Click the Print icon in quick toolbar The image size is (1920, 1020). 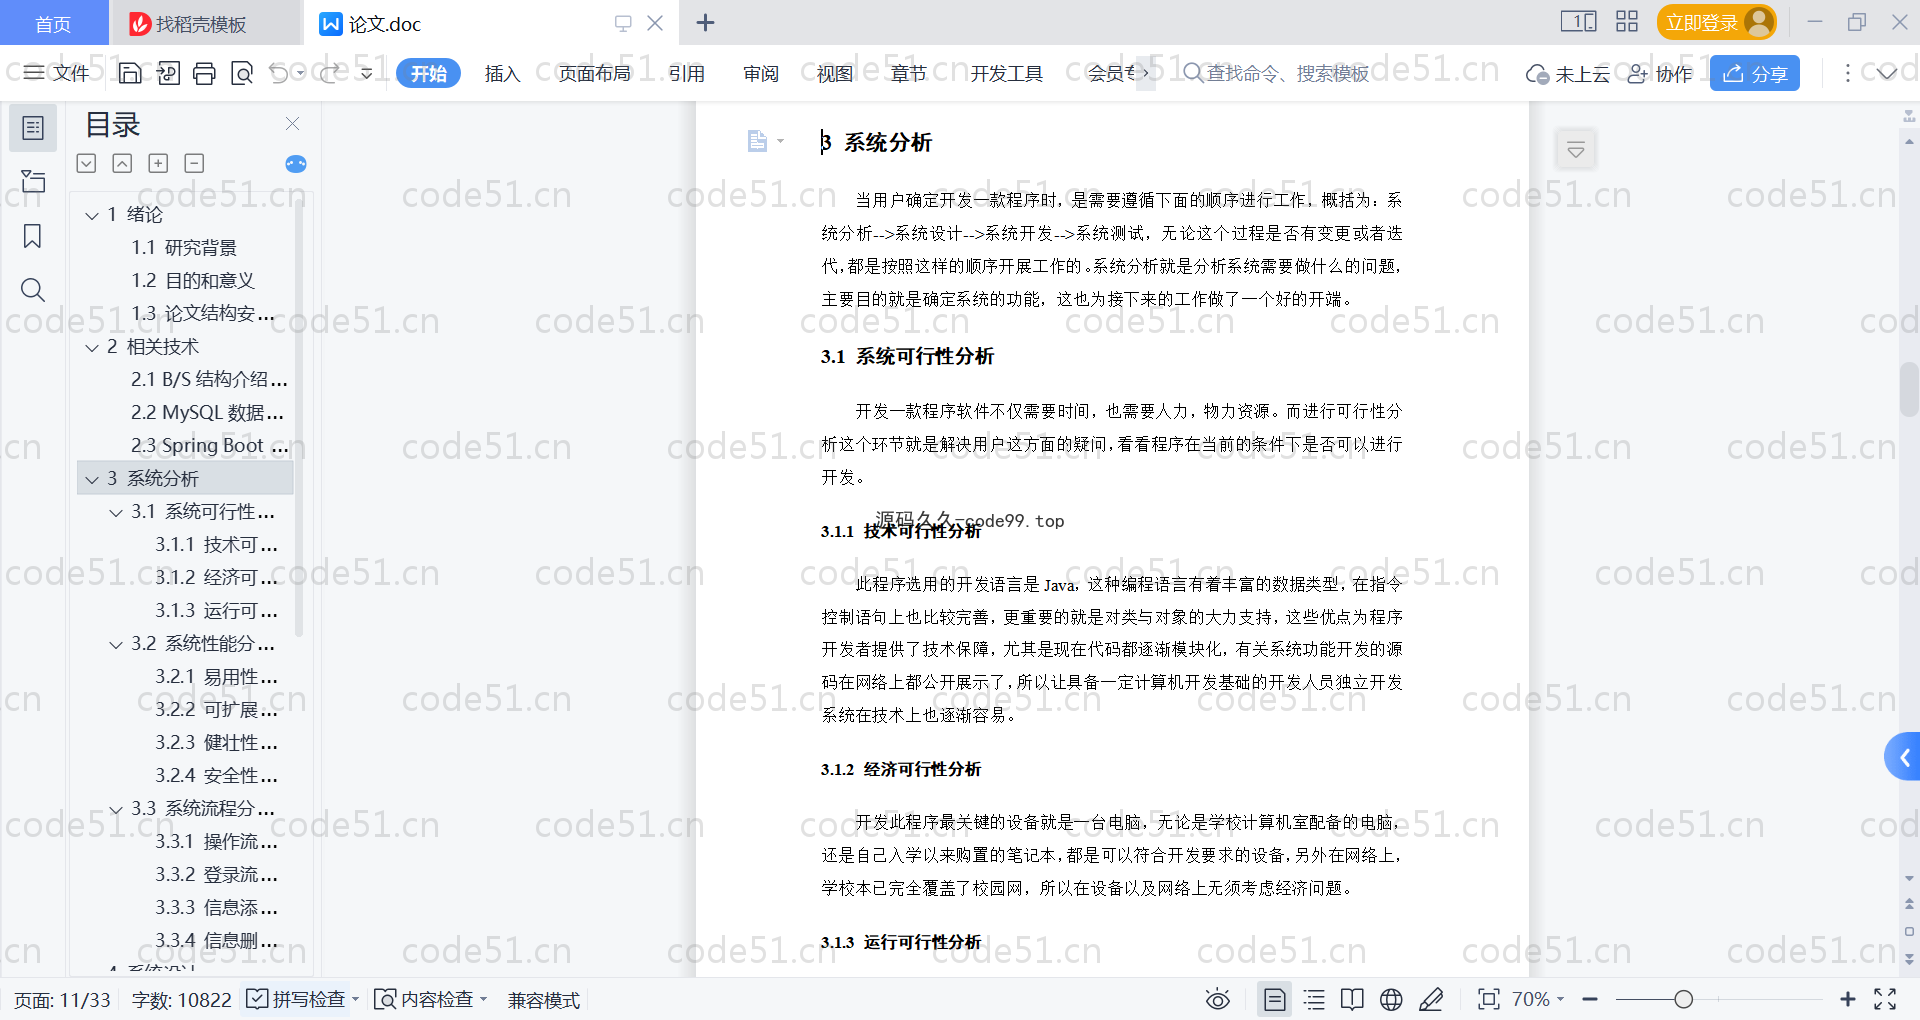coord(204,73)
